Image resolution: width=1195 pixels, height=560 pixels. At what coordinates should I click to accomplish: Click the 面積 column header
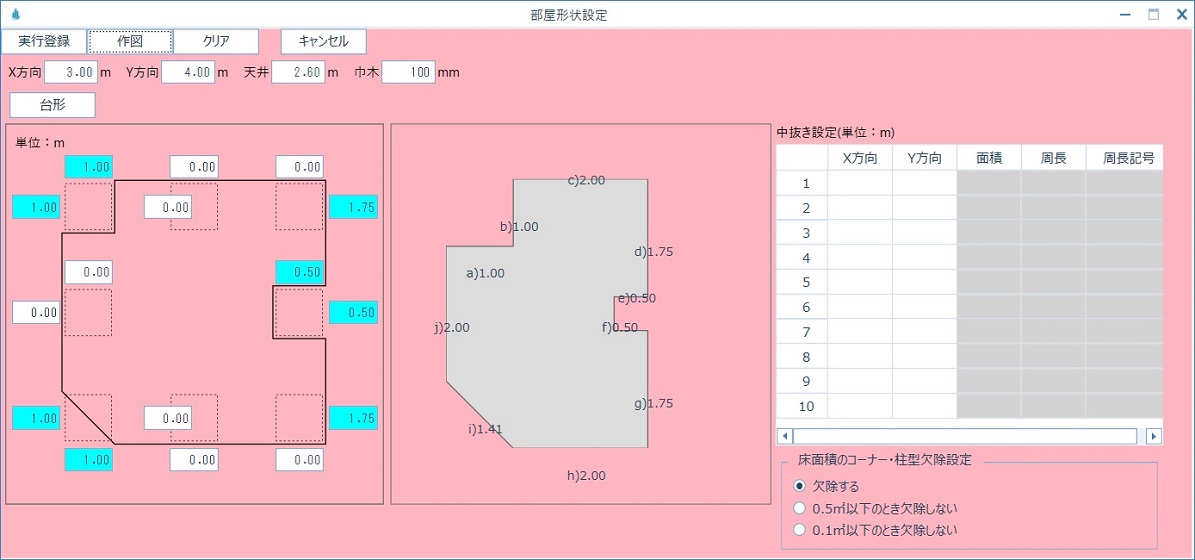(989, 158)
